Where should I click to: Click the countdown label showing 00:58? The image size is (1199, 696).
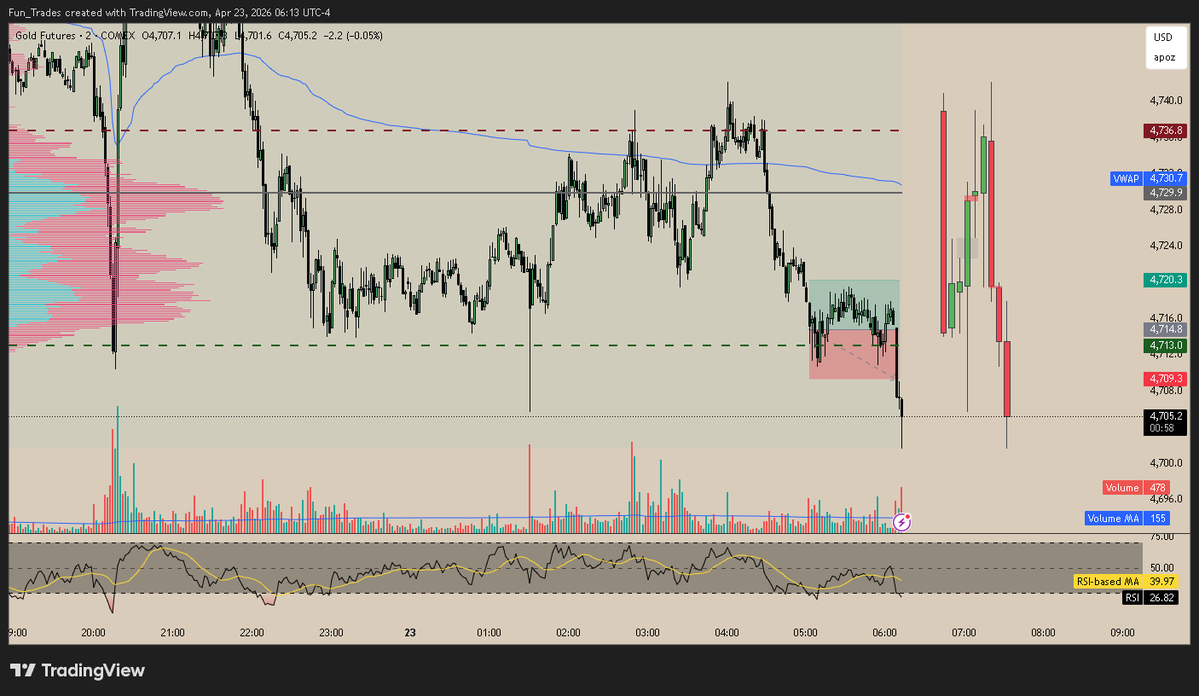point(1164,426)
